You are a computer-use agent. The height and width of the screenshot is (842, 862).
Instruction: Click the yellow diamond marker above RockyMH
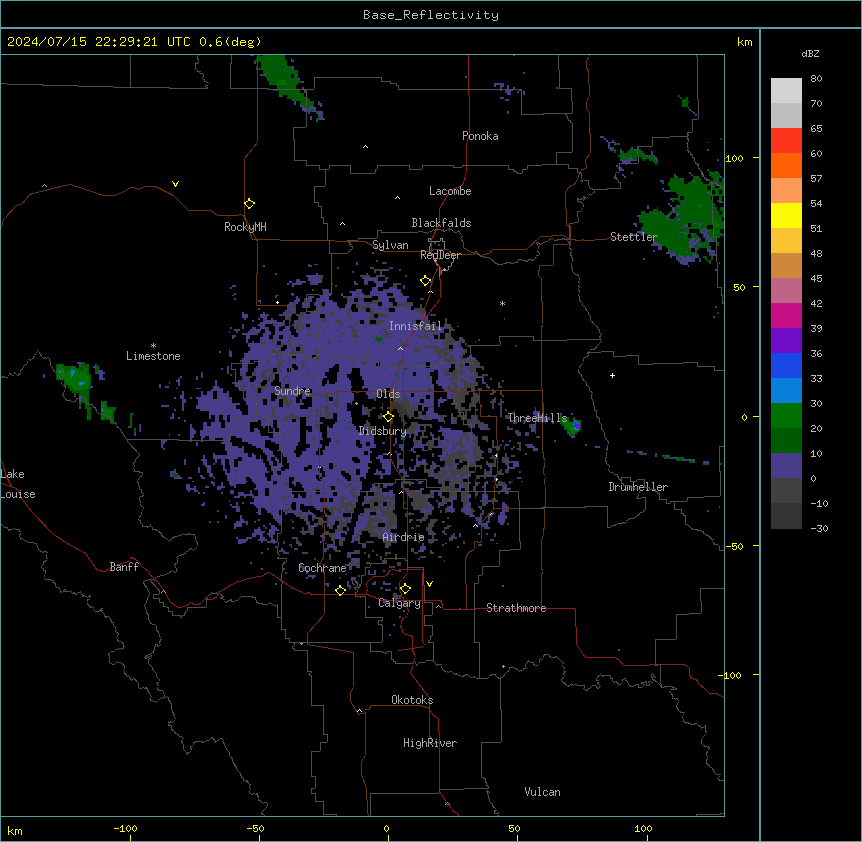click(x=249, y=204)
